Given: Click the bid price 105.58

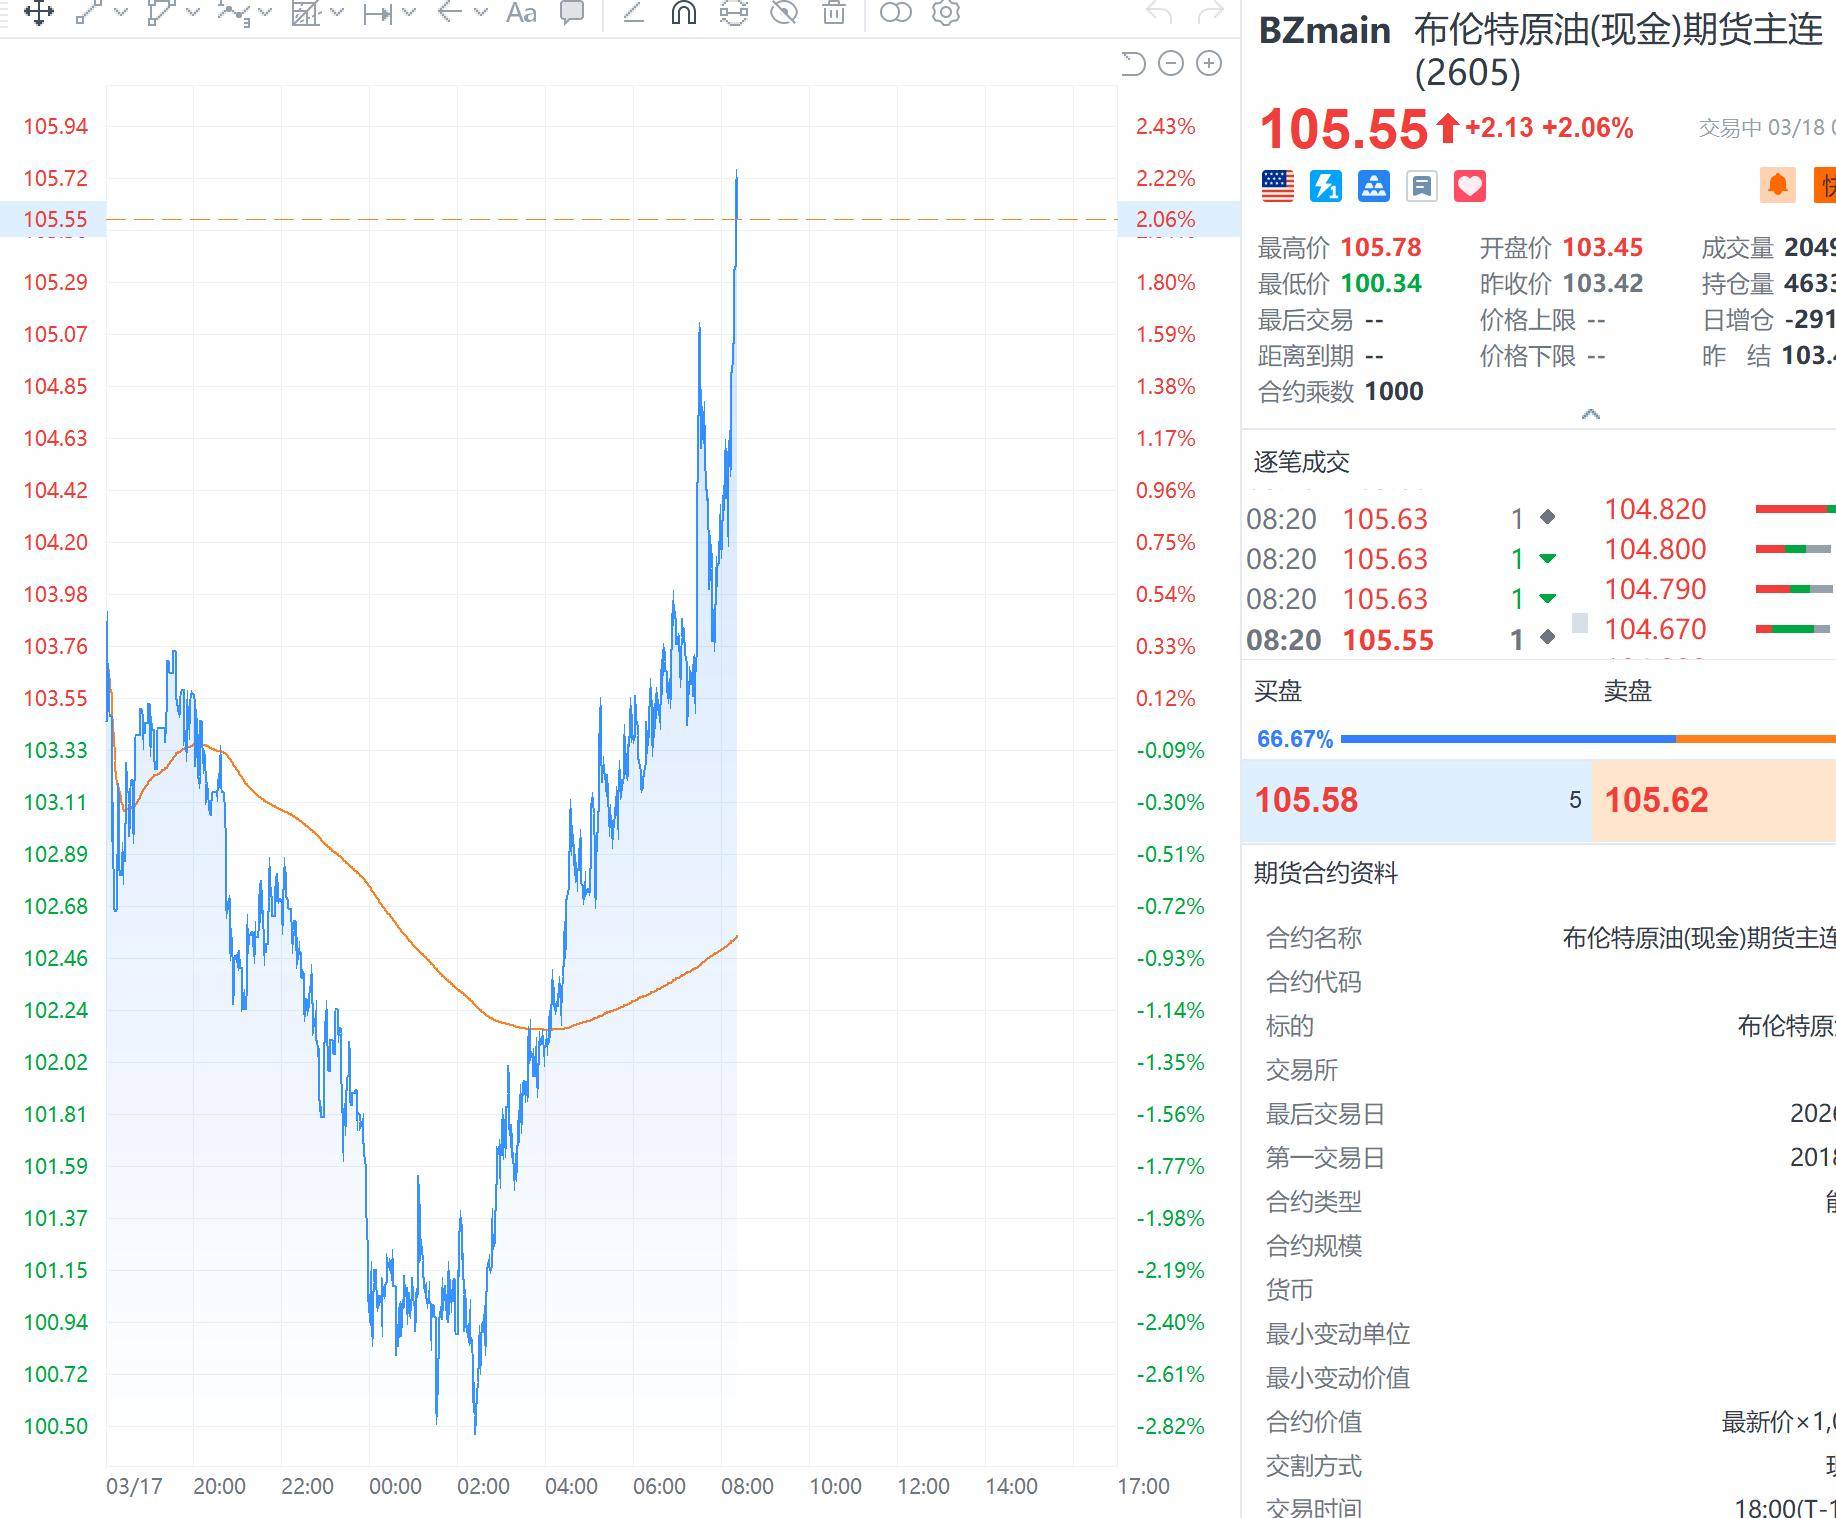Looking at the screenshot, I should 1306,800.
